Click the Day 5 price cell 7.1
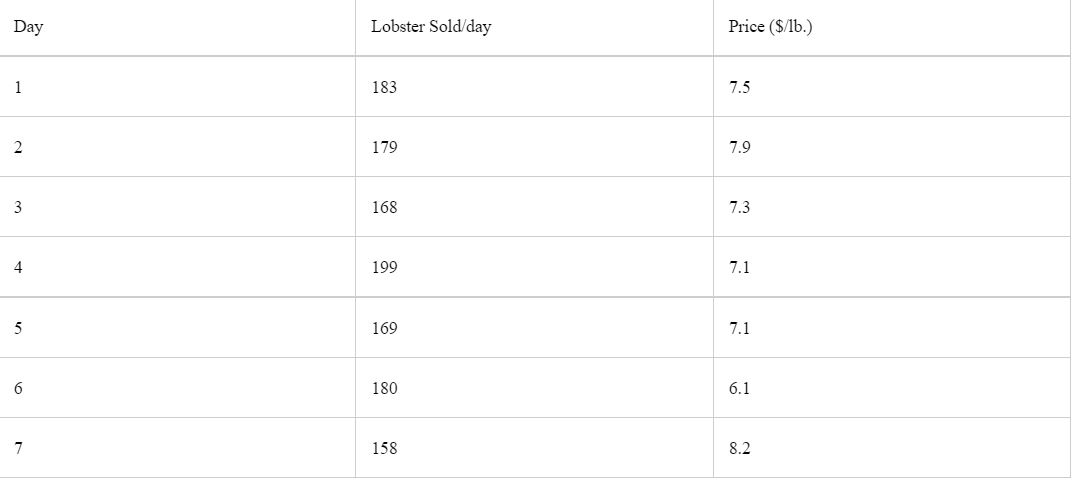The image size is (1080, 485). (x=892, y=327)
